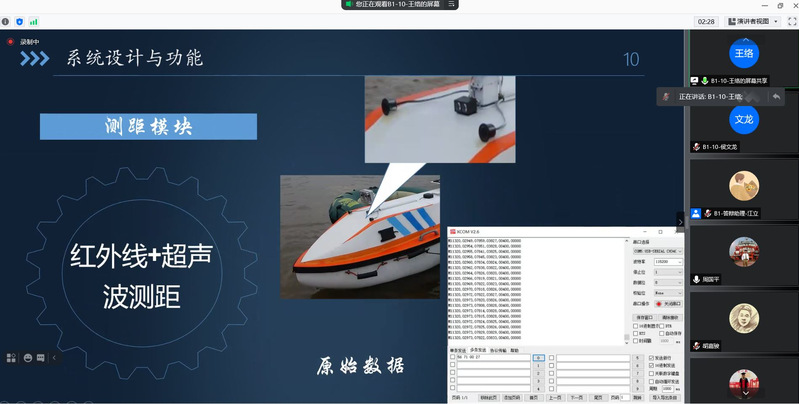Click the 下一页 page button
Screen dimensions: 799x404
(577, 397)
